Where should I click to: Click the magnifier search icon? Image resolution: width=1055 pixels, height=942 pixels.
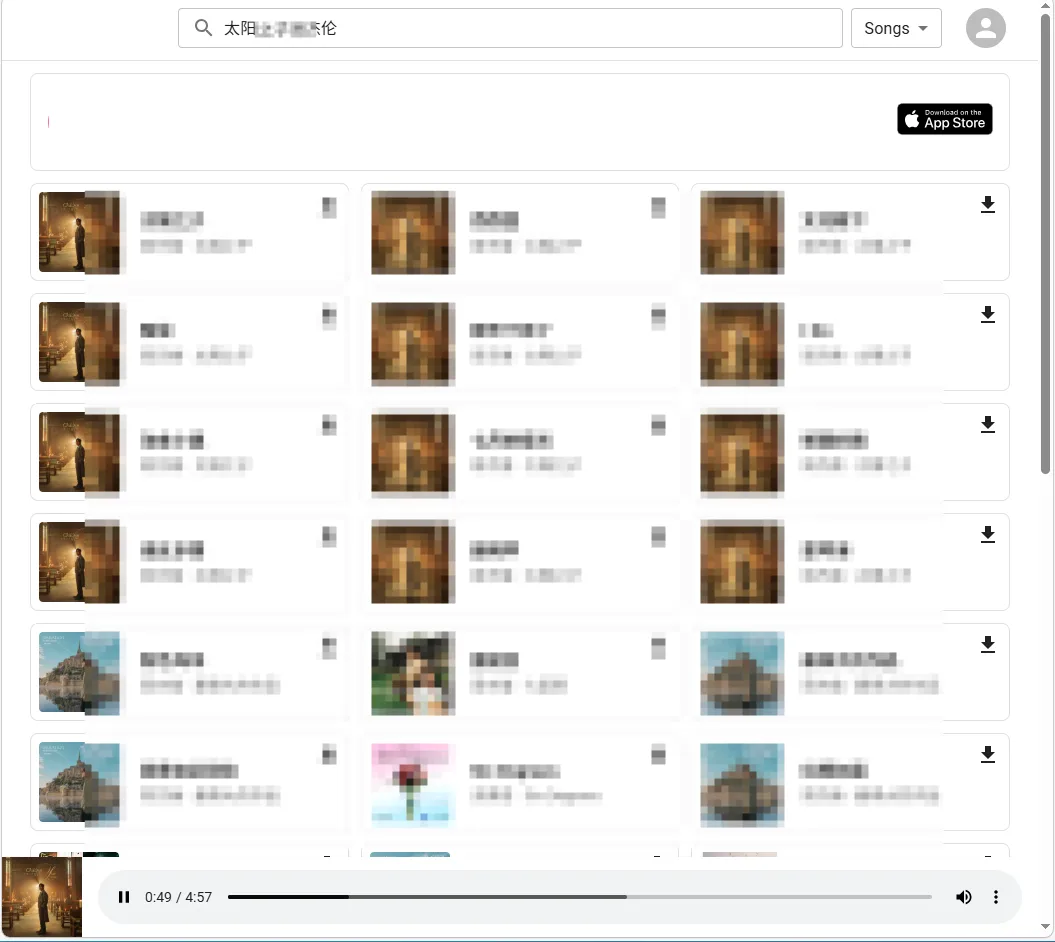click(203, 28)
